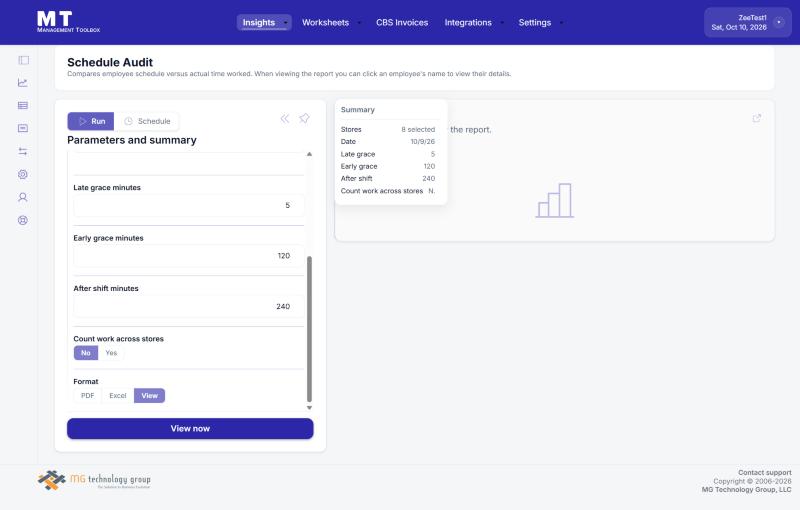
Task: Click the bar chart placeholder graphic
Action: (555, 200)
